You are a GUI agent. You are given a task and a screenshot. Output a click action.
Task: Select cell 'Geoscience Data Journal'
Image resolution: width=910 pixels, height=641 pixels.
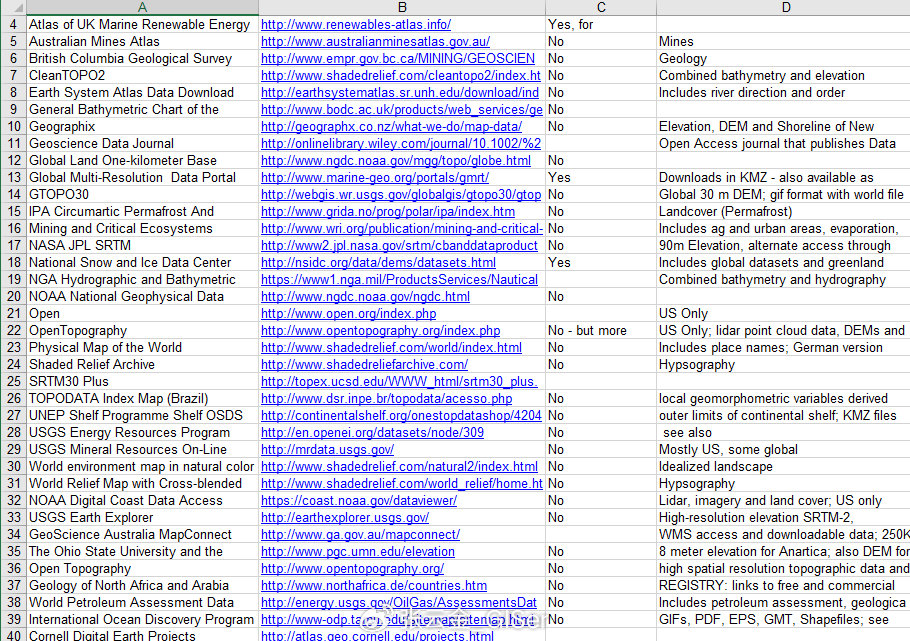142,143
